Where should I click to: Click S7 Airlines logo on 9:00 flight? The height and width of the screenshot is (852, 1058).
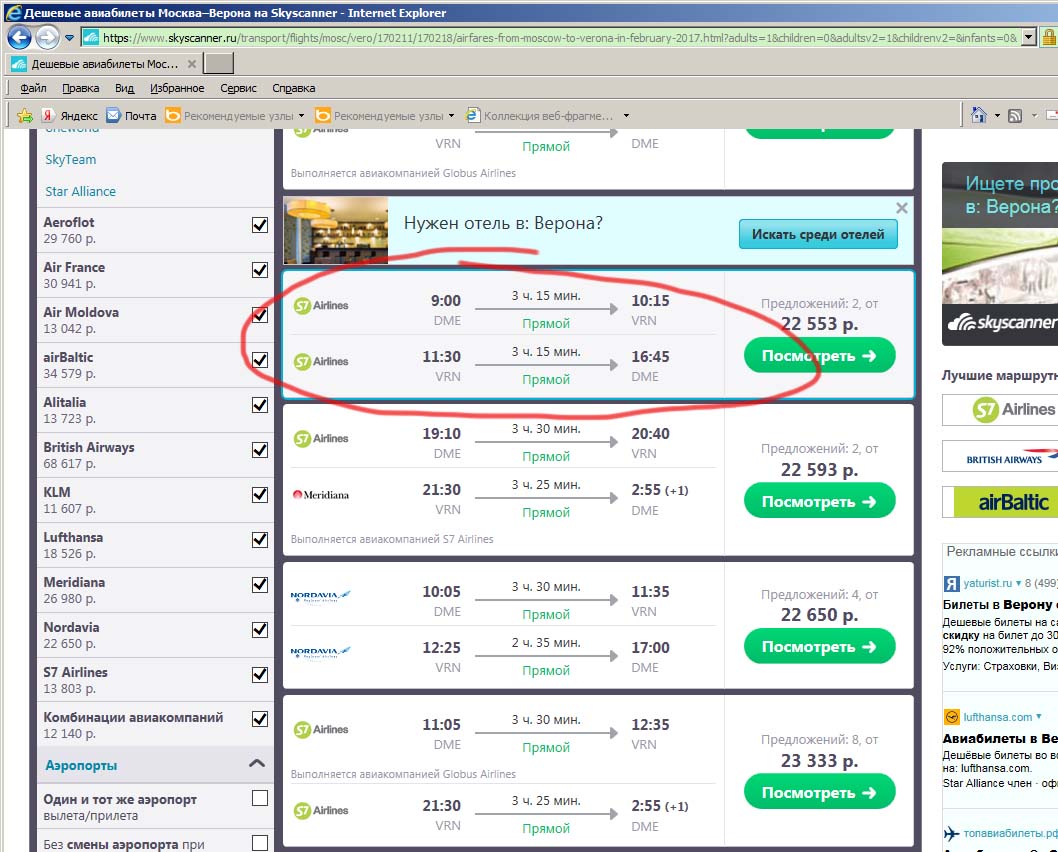[321, 306]
